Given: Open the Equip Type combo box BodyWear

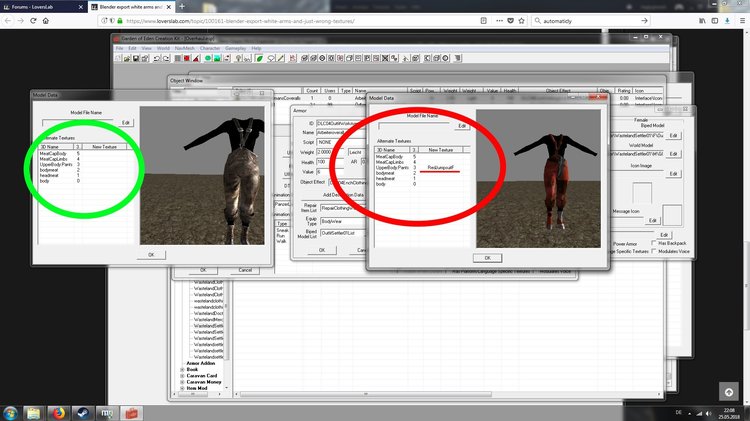Looking at the screenshot, I should 342,222.
